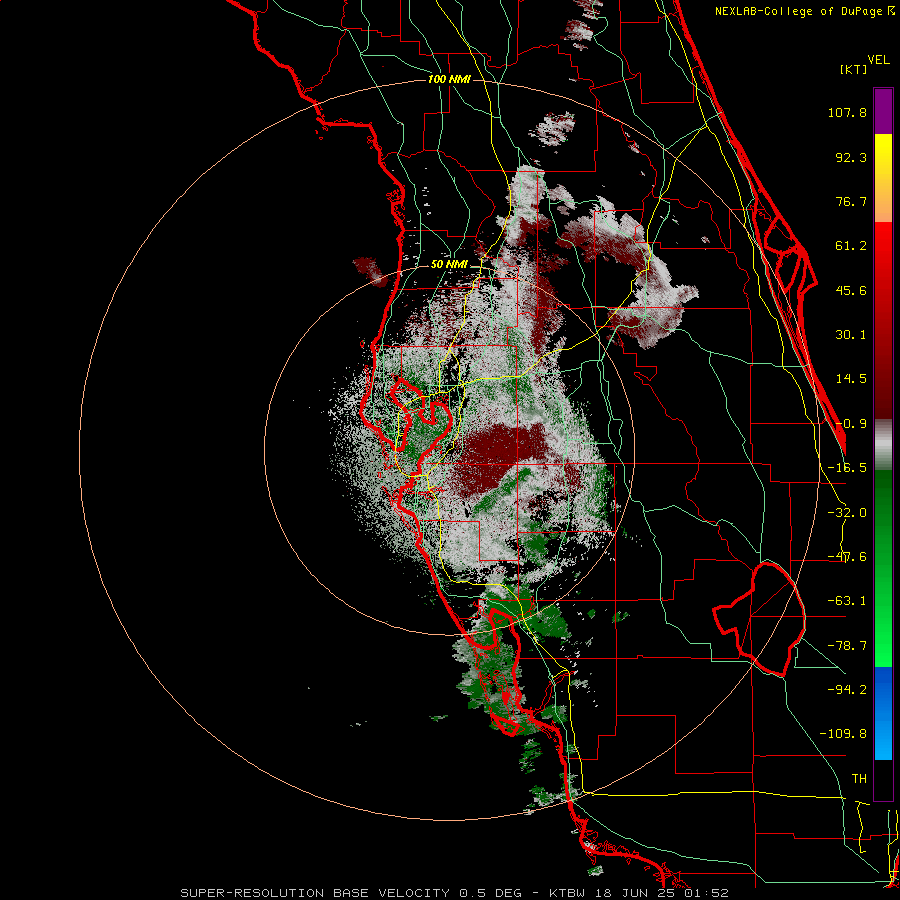Click the Super-Resolution Base Velocity caption text
The image size is (900, 900).
(454, 893)
